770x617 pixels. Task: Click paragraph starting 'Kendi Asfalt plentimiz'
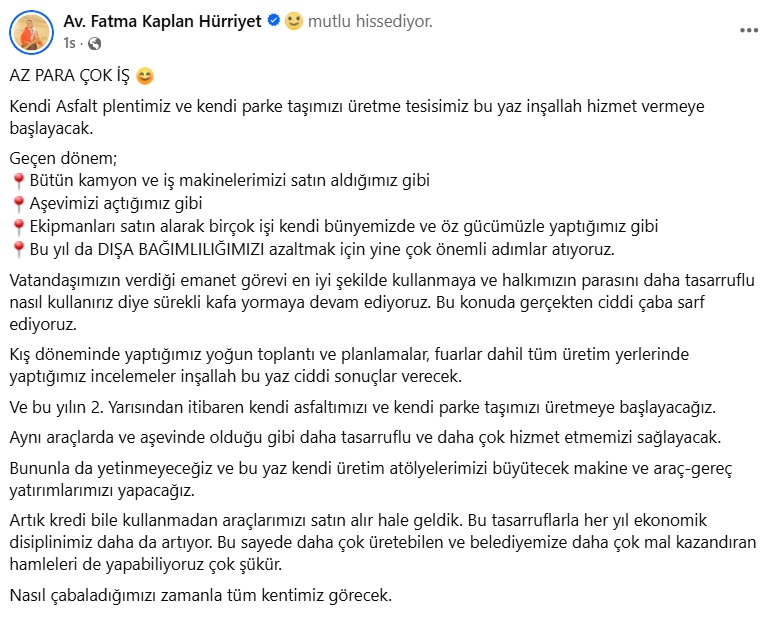(357, 117)
